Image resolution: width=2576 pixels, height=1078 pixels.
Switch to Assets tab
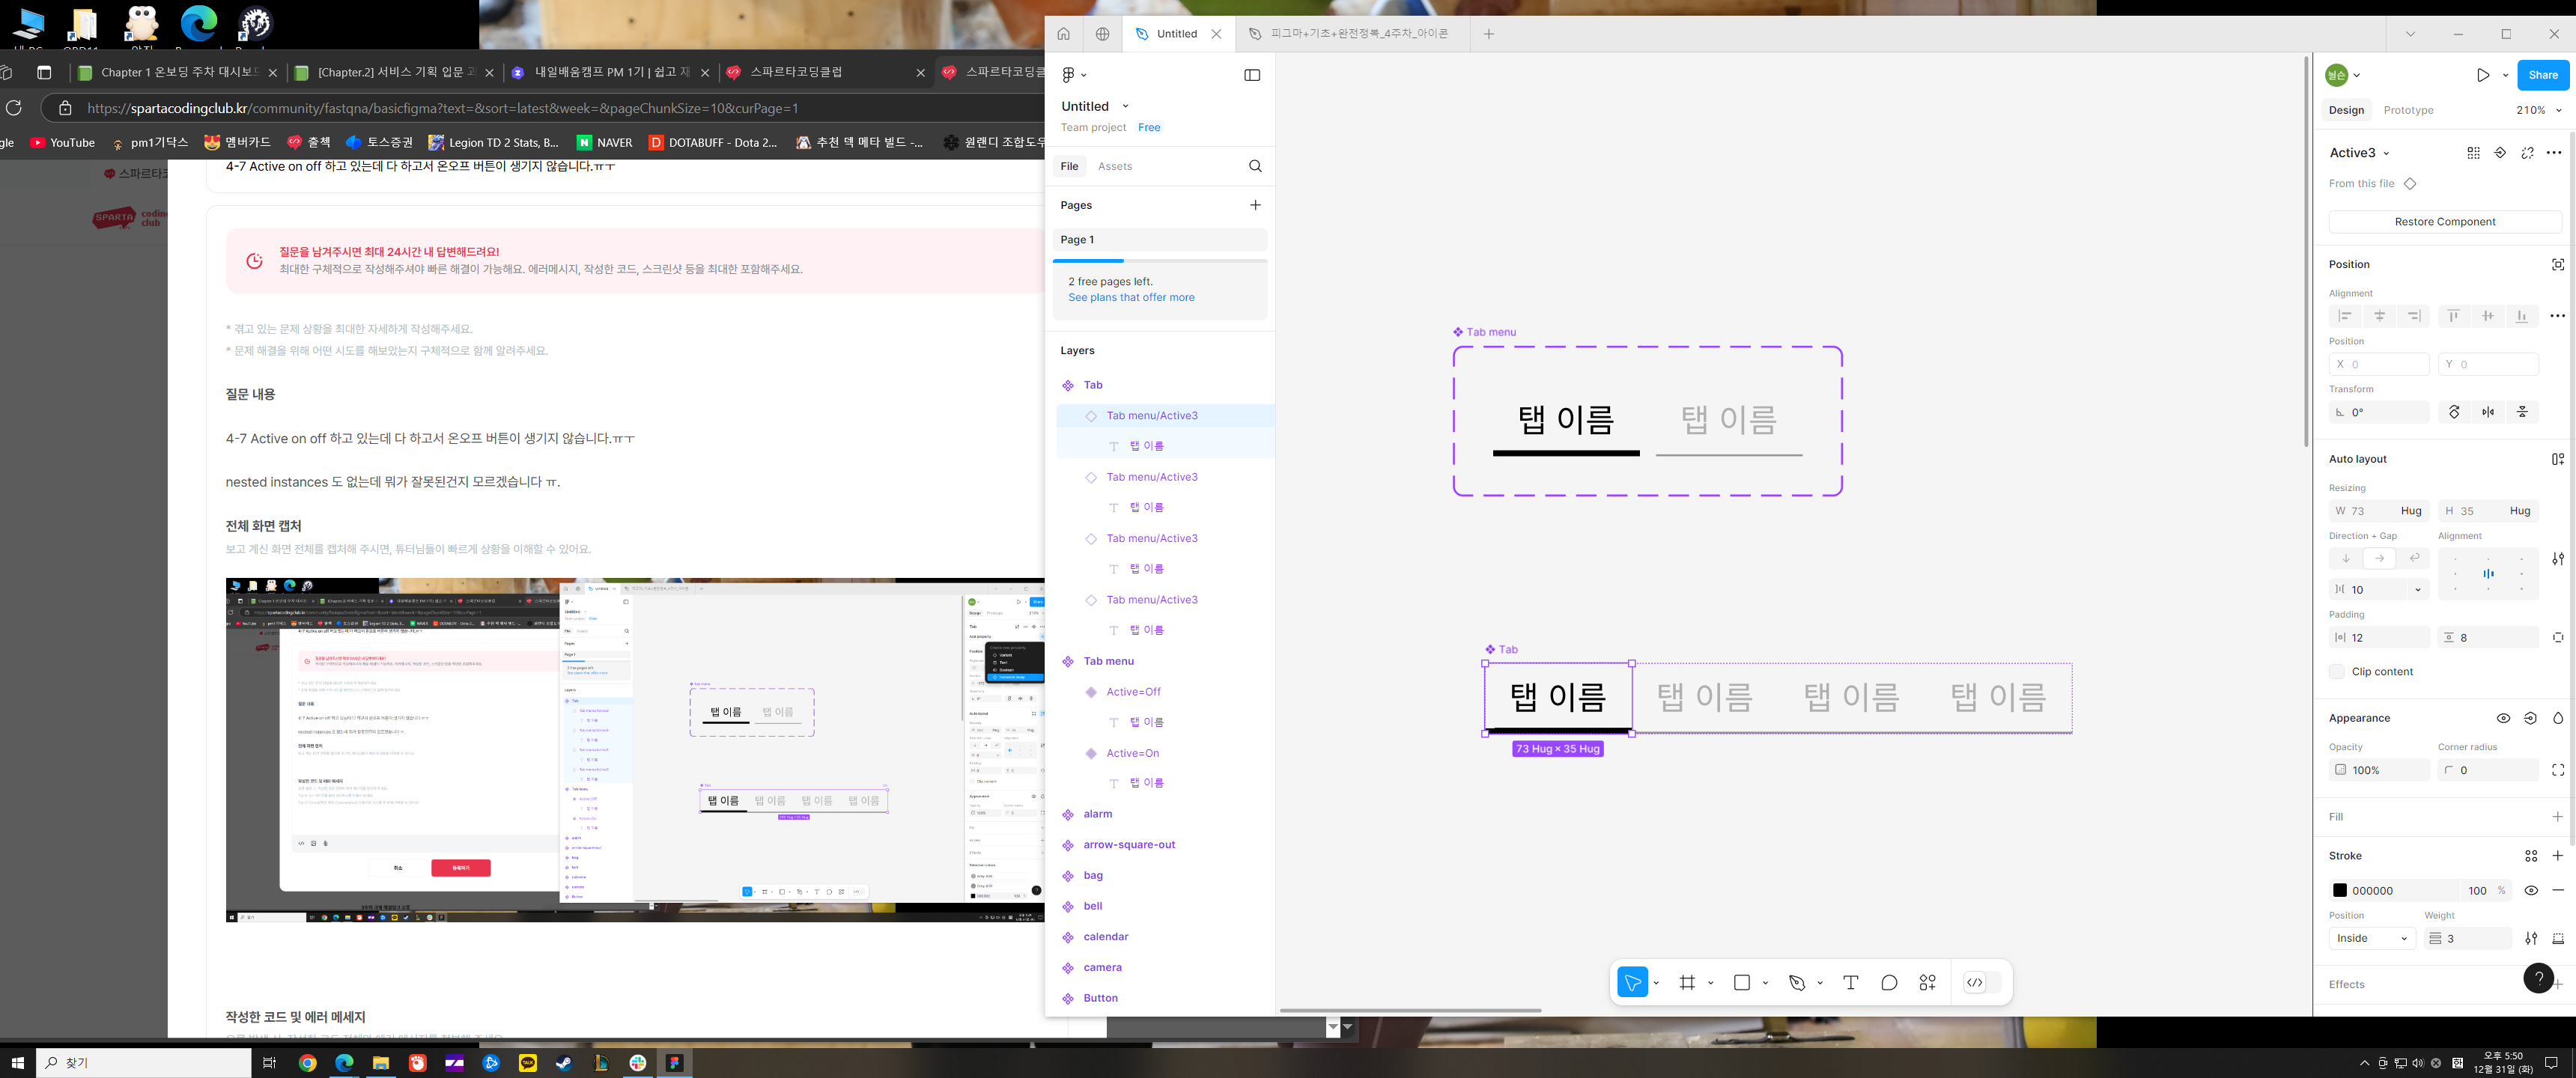click(1115, 166)
